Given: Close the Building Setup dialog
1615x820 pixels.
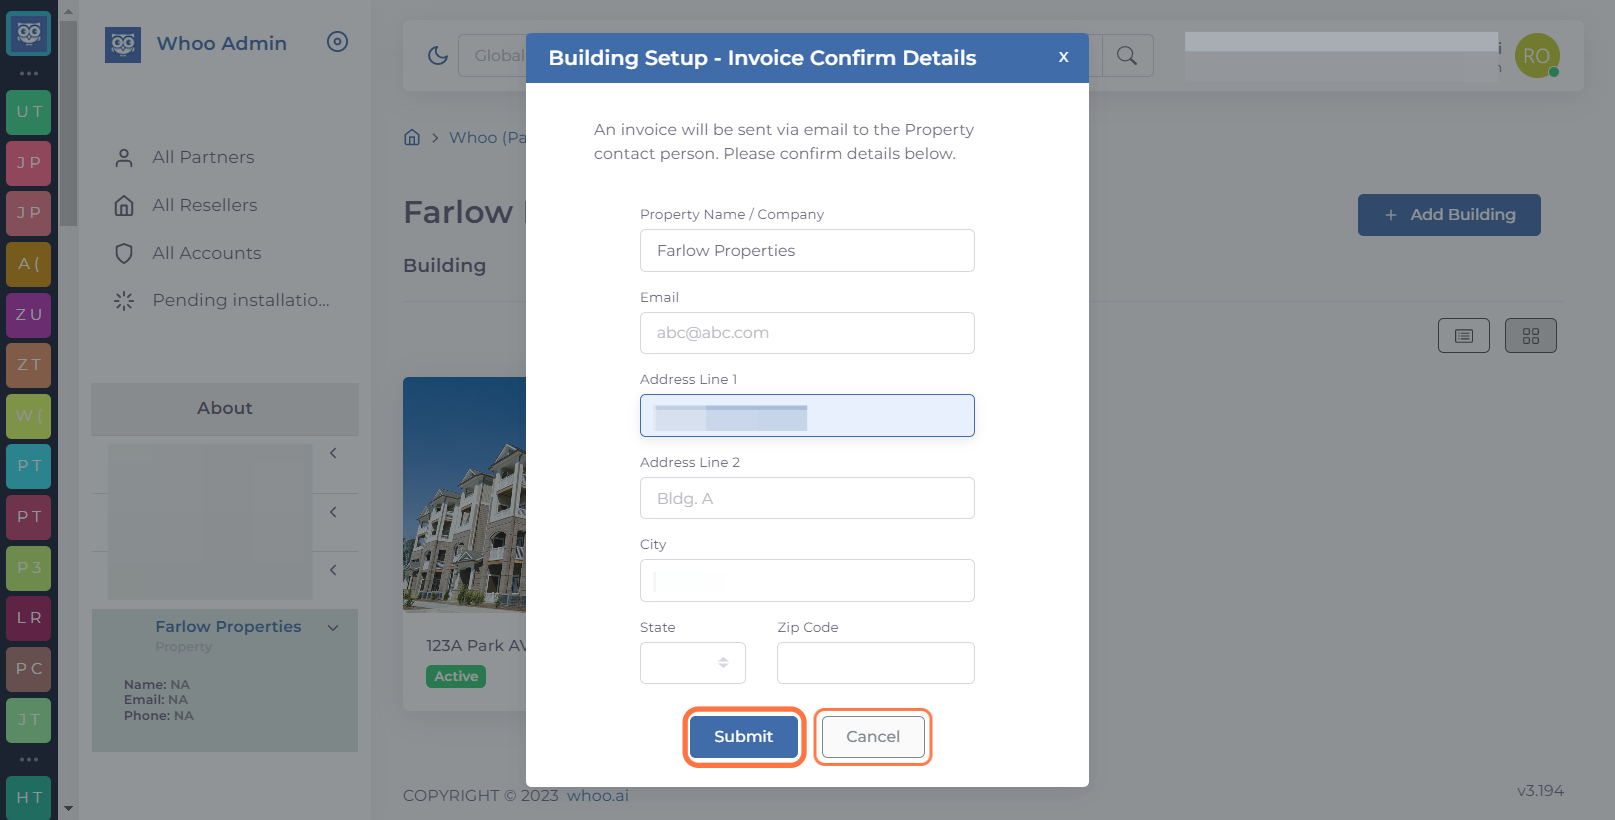Looking at the screenshot, I should point(1064,57).
